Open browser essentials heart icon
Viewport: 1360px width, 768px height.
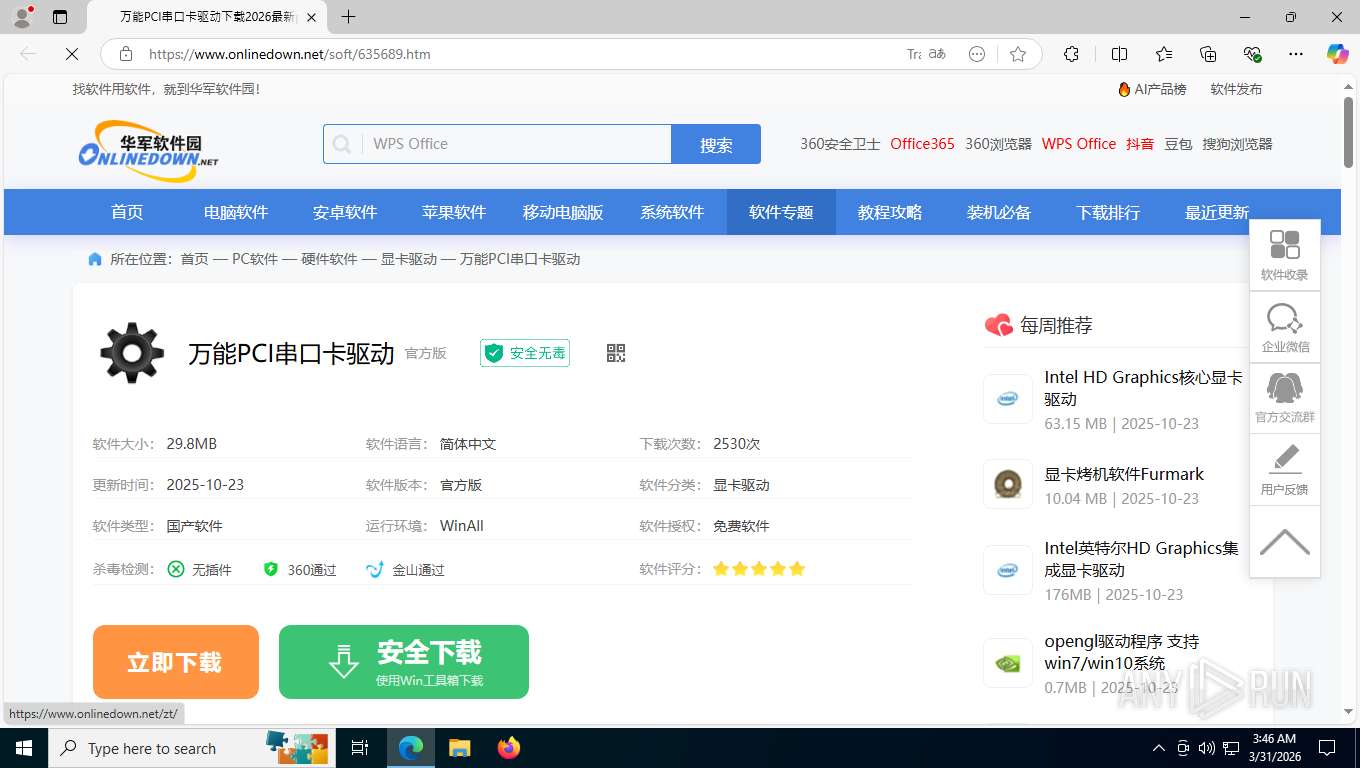pos(1252,54)
